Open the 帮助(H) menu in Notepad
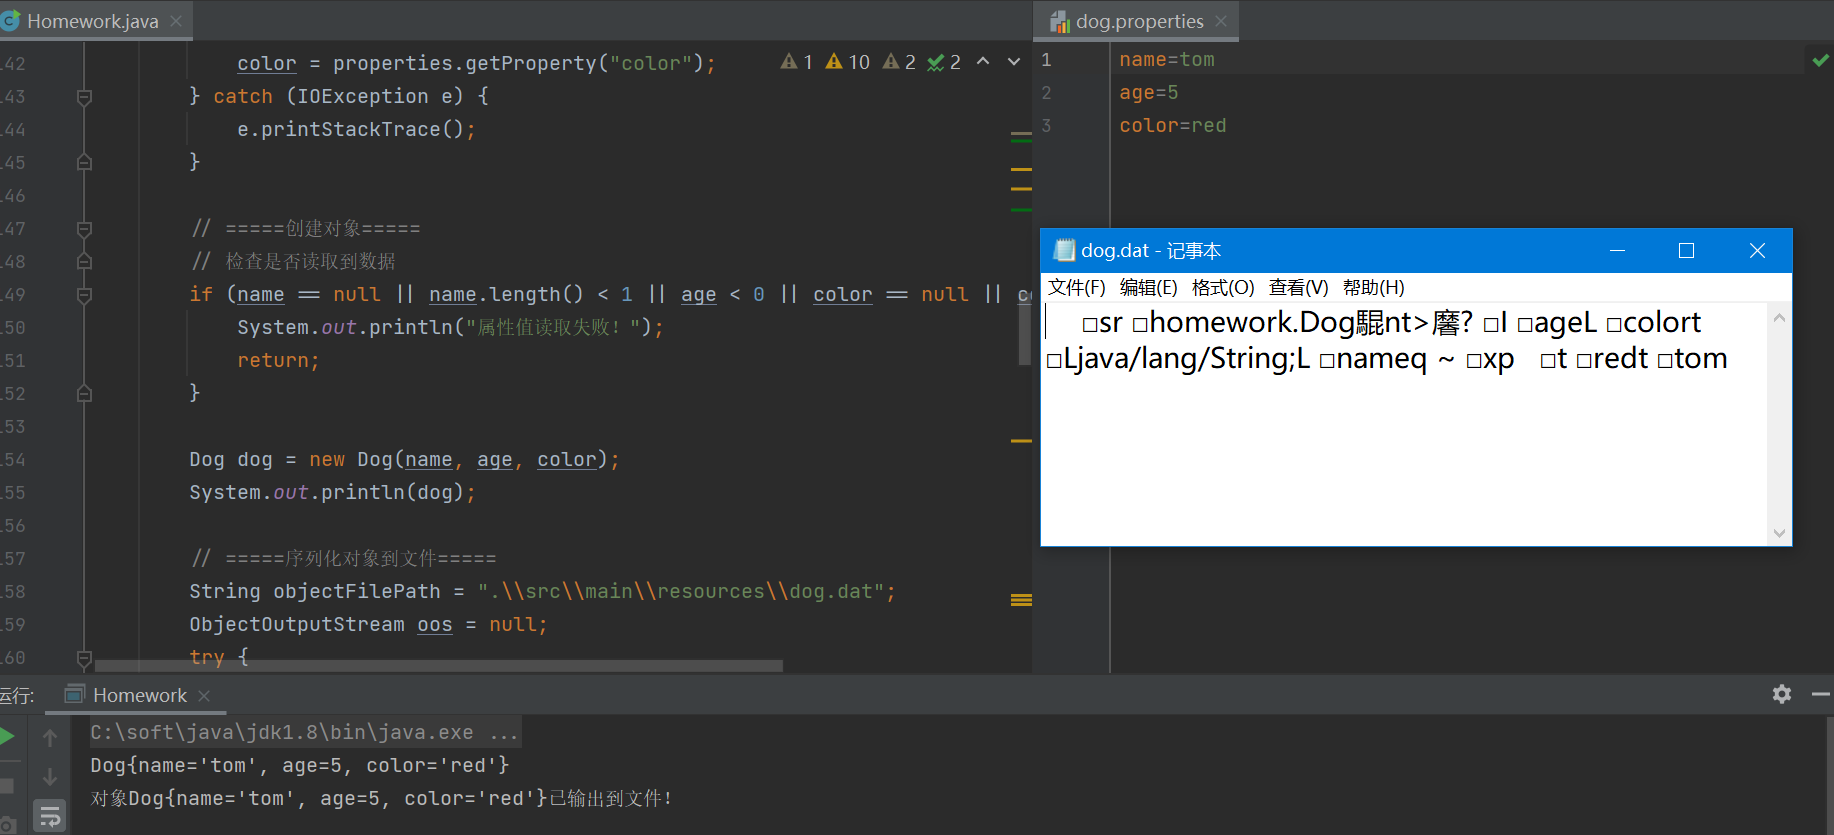Screen dimensions: 1834x835 (1373, 288)
